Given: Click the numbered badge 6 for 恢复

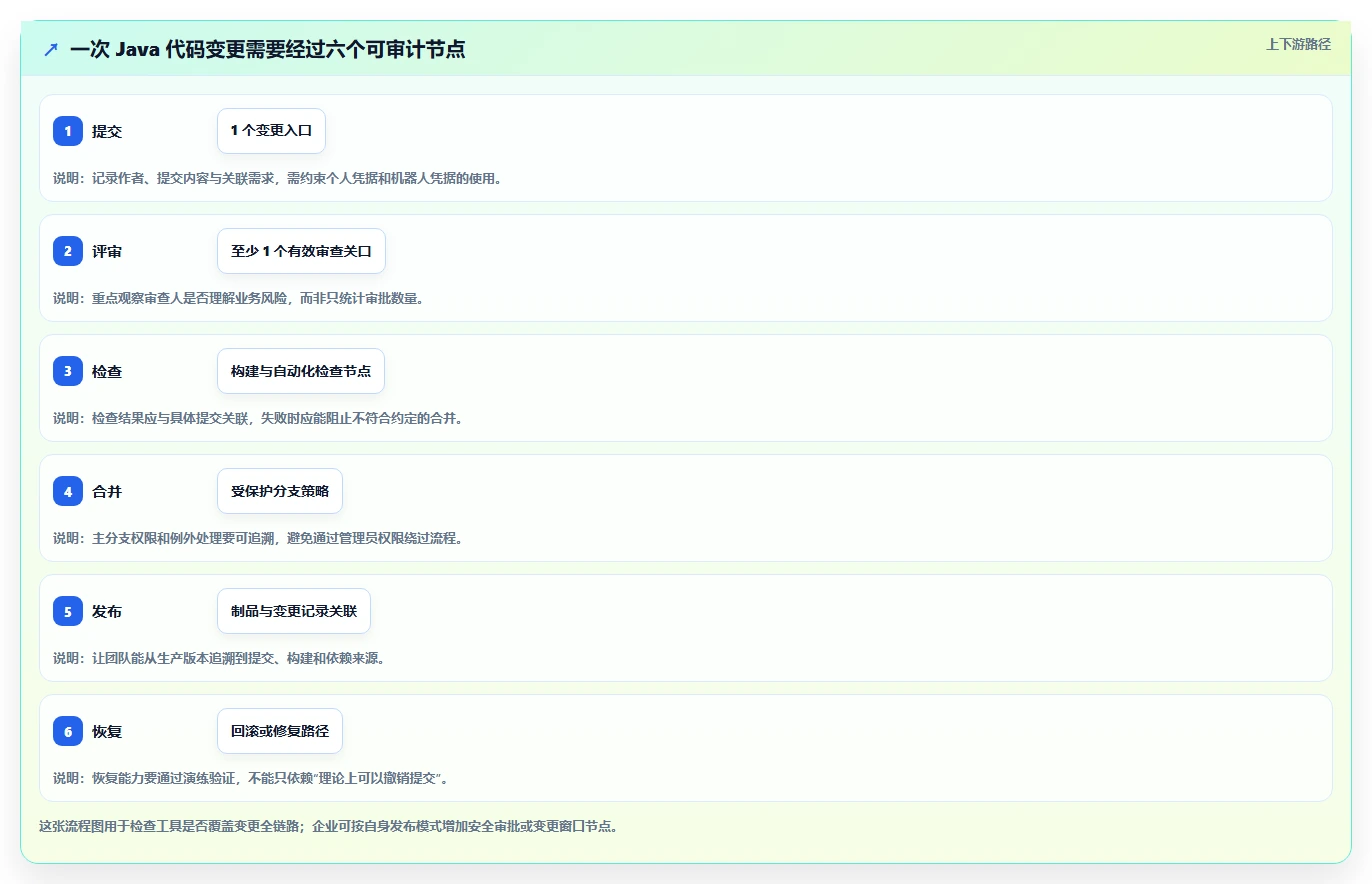Looking at the screenshot, I should pos(68,731).
